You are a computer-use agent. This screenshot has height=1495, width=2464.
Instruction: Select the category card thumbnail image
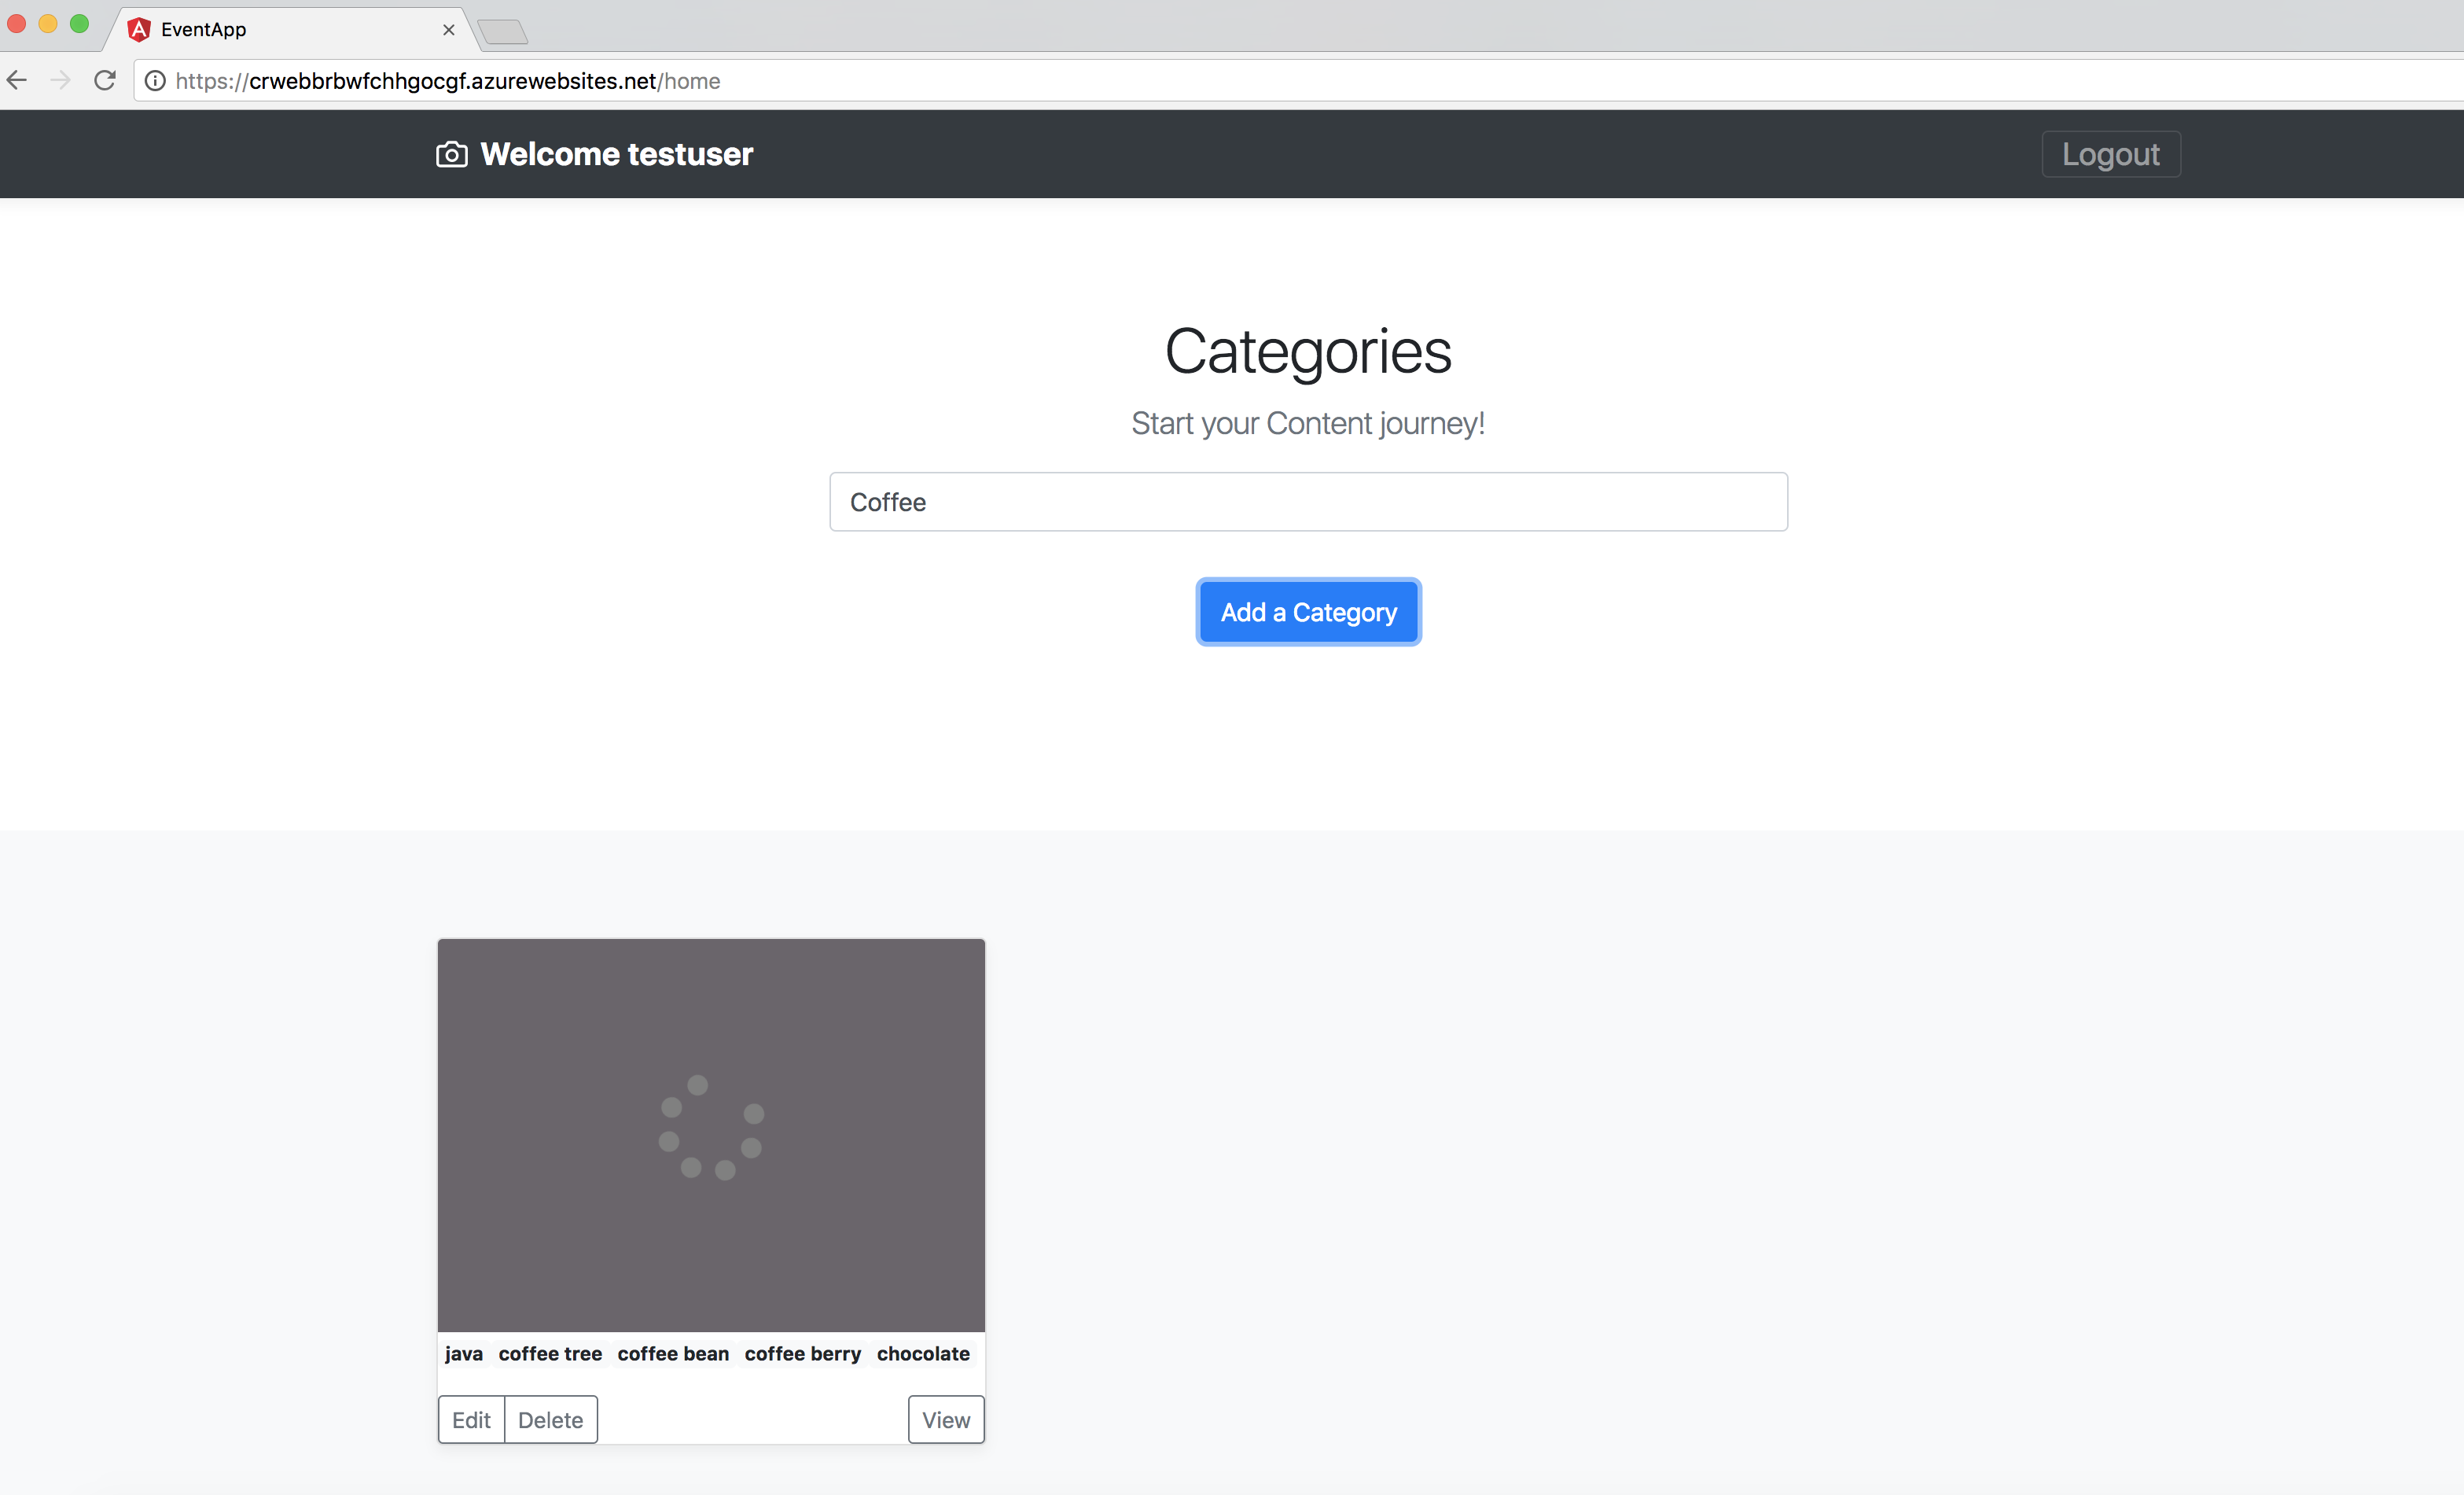pyautogui.click(x=711, y=1134)
